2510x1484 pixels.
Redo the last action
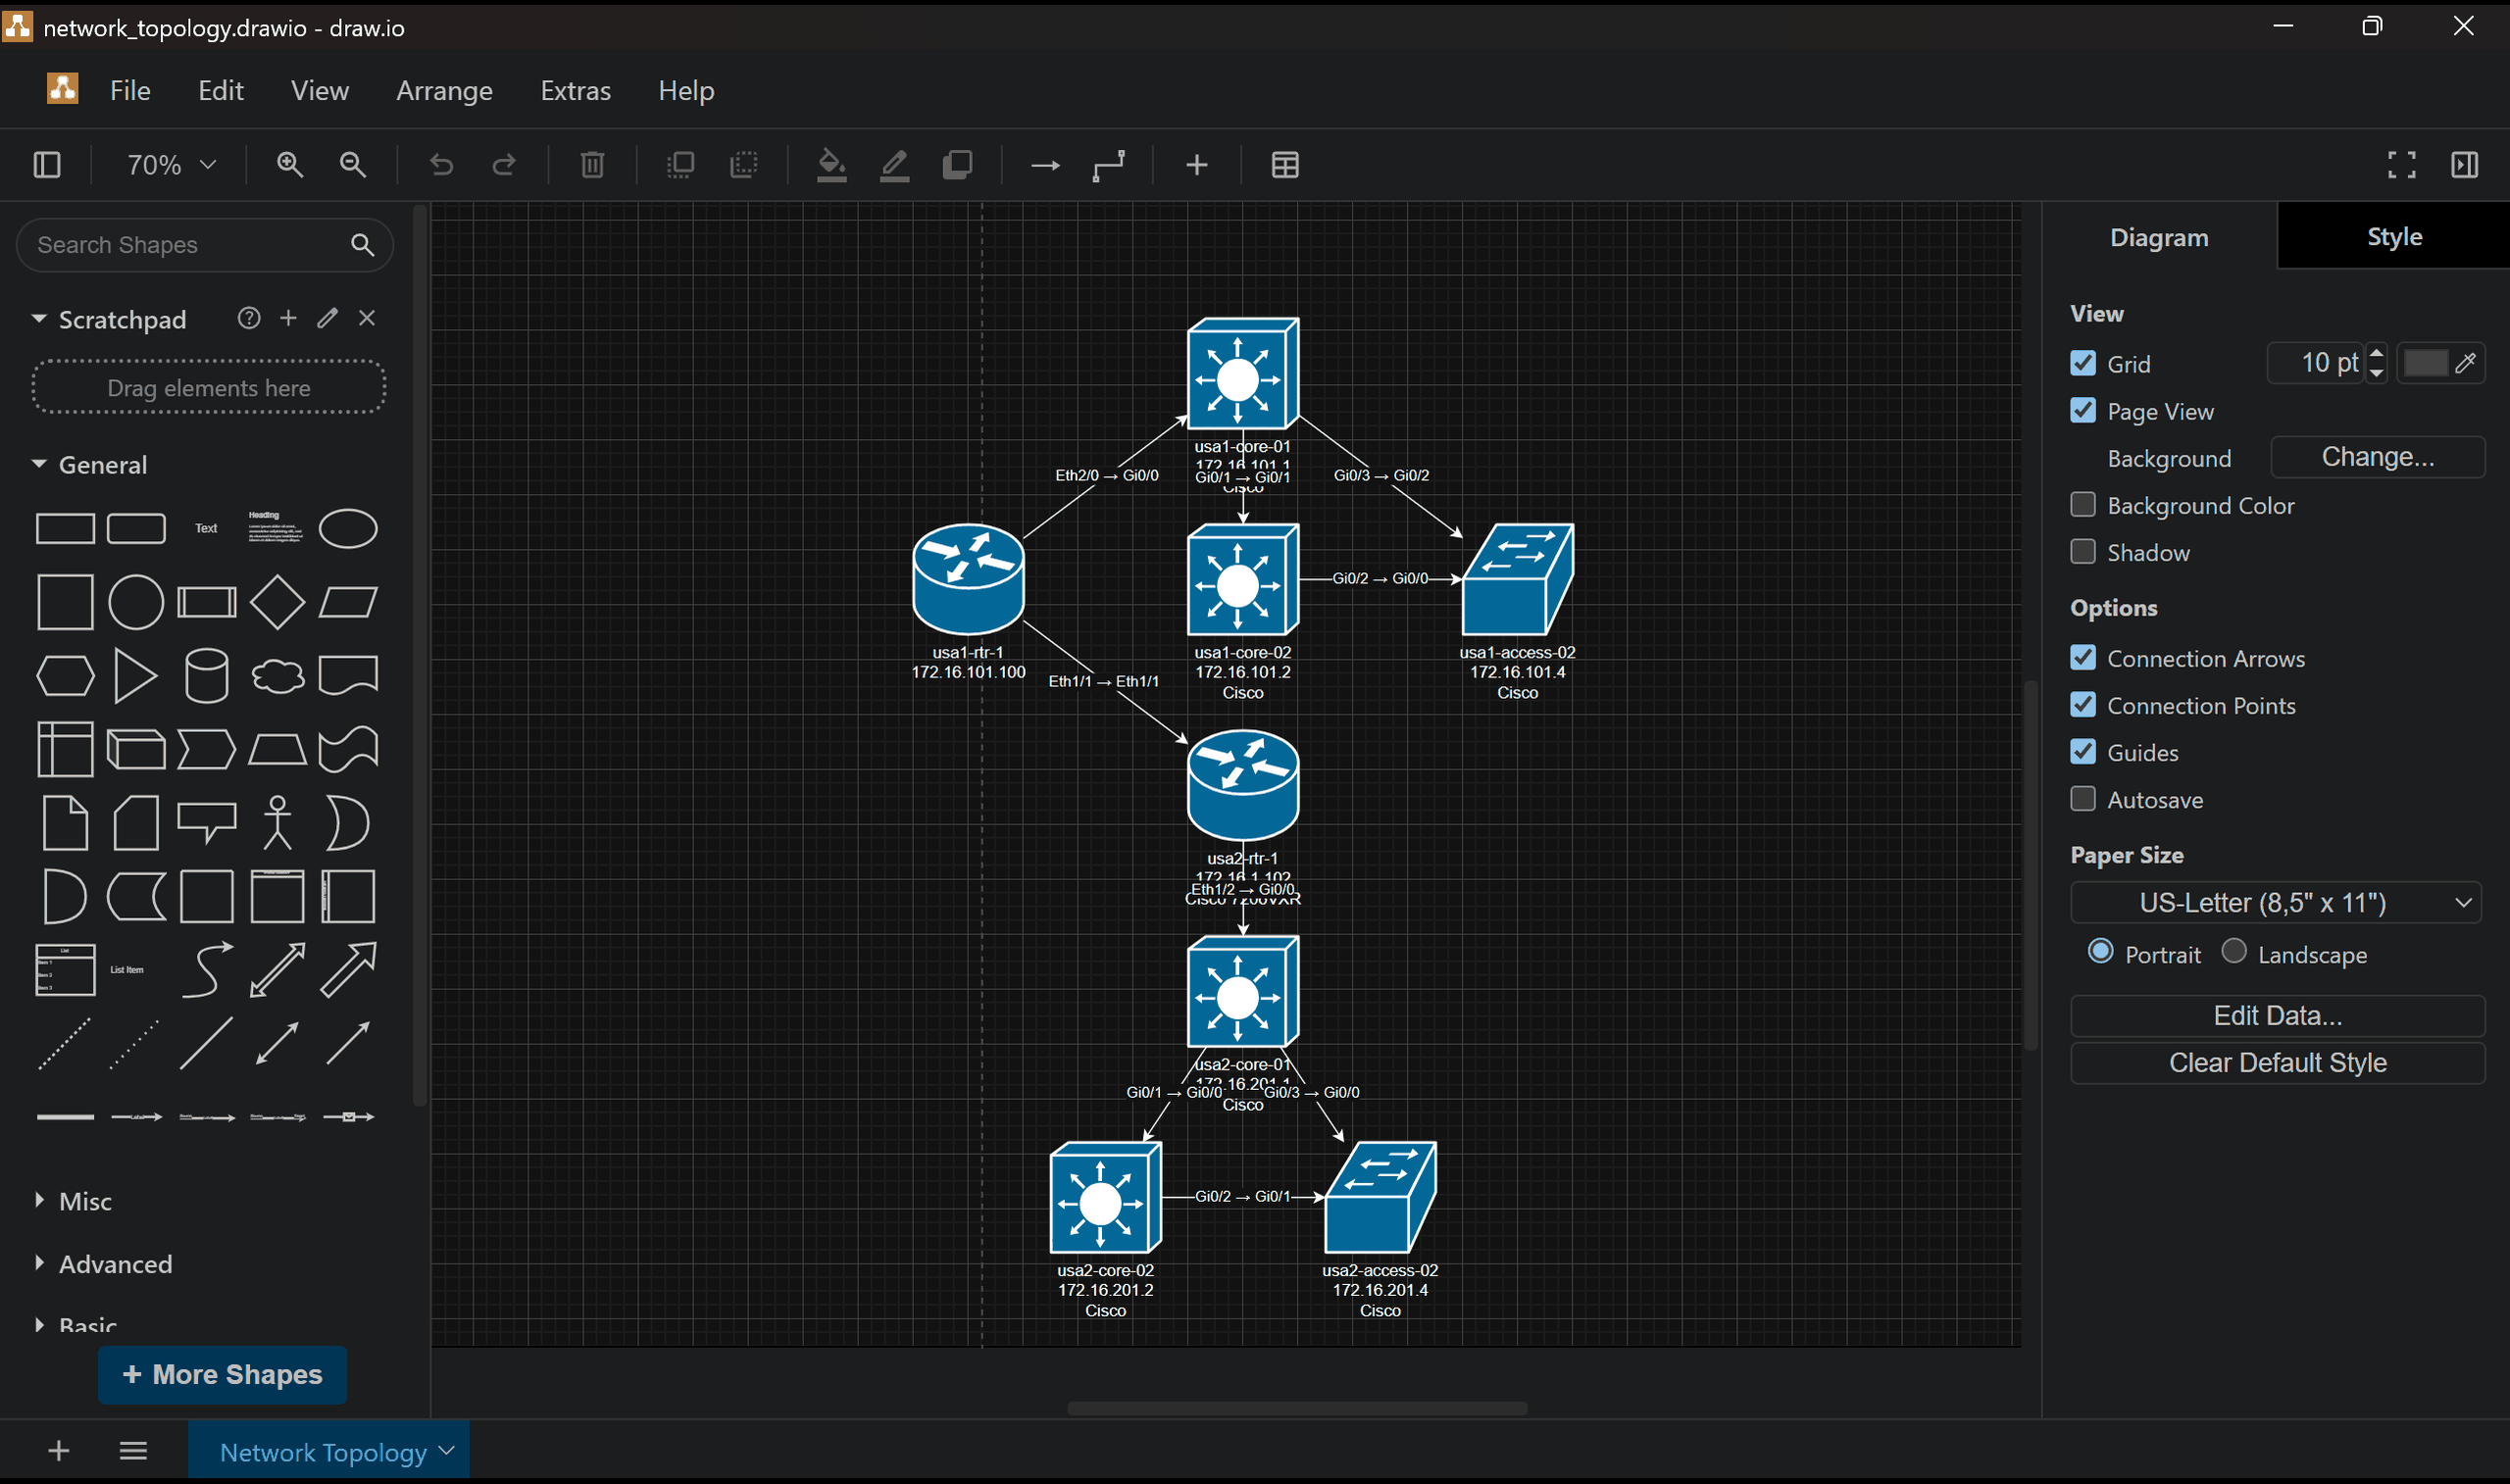point(504,165)
